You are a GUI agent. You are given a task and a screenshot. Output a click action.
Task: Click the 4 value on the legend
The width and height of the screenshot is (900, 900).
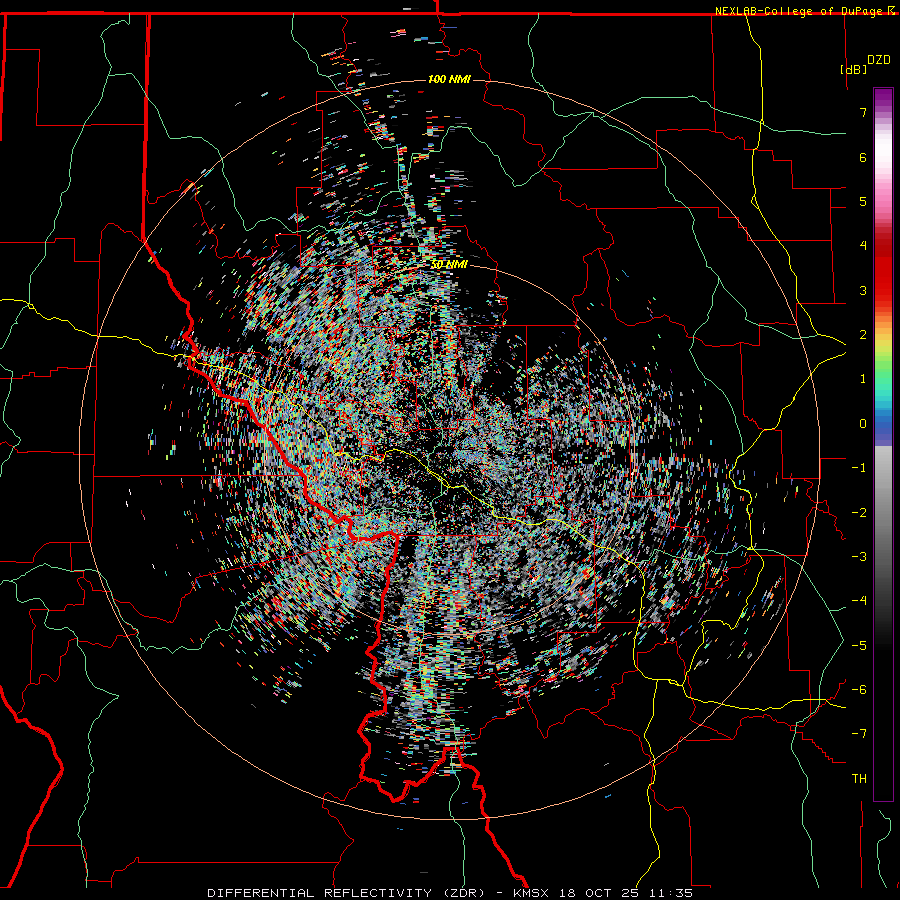[x=863, y=246]
